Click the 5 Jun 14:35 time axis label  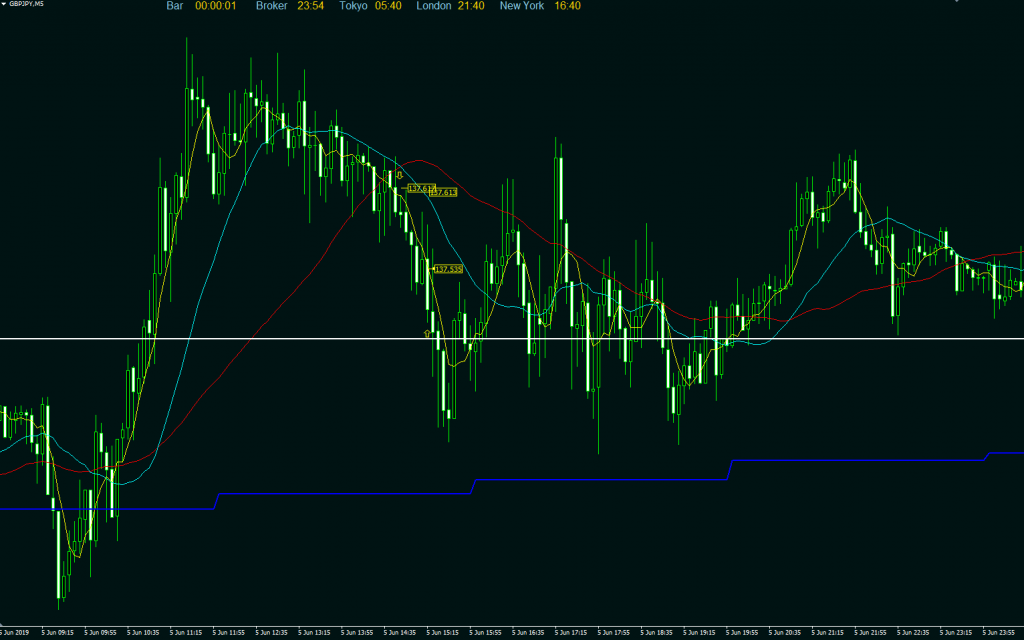click(x=400, y=633)
